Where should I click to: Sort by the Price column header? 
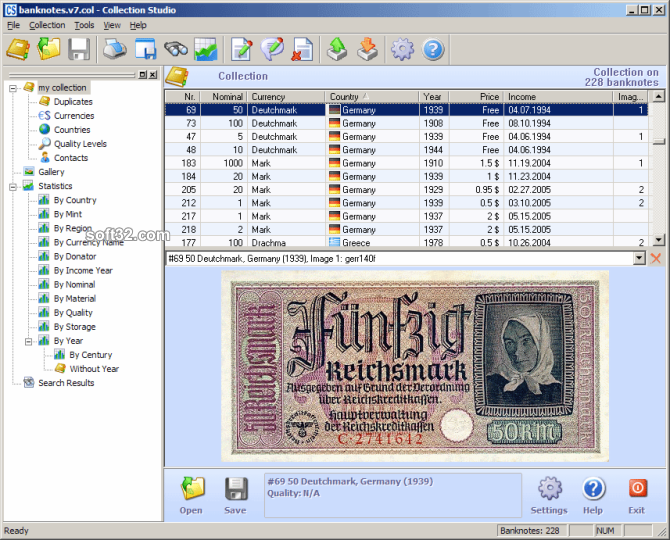point(476,97)
